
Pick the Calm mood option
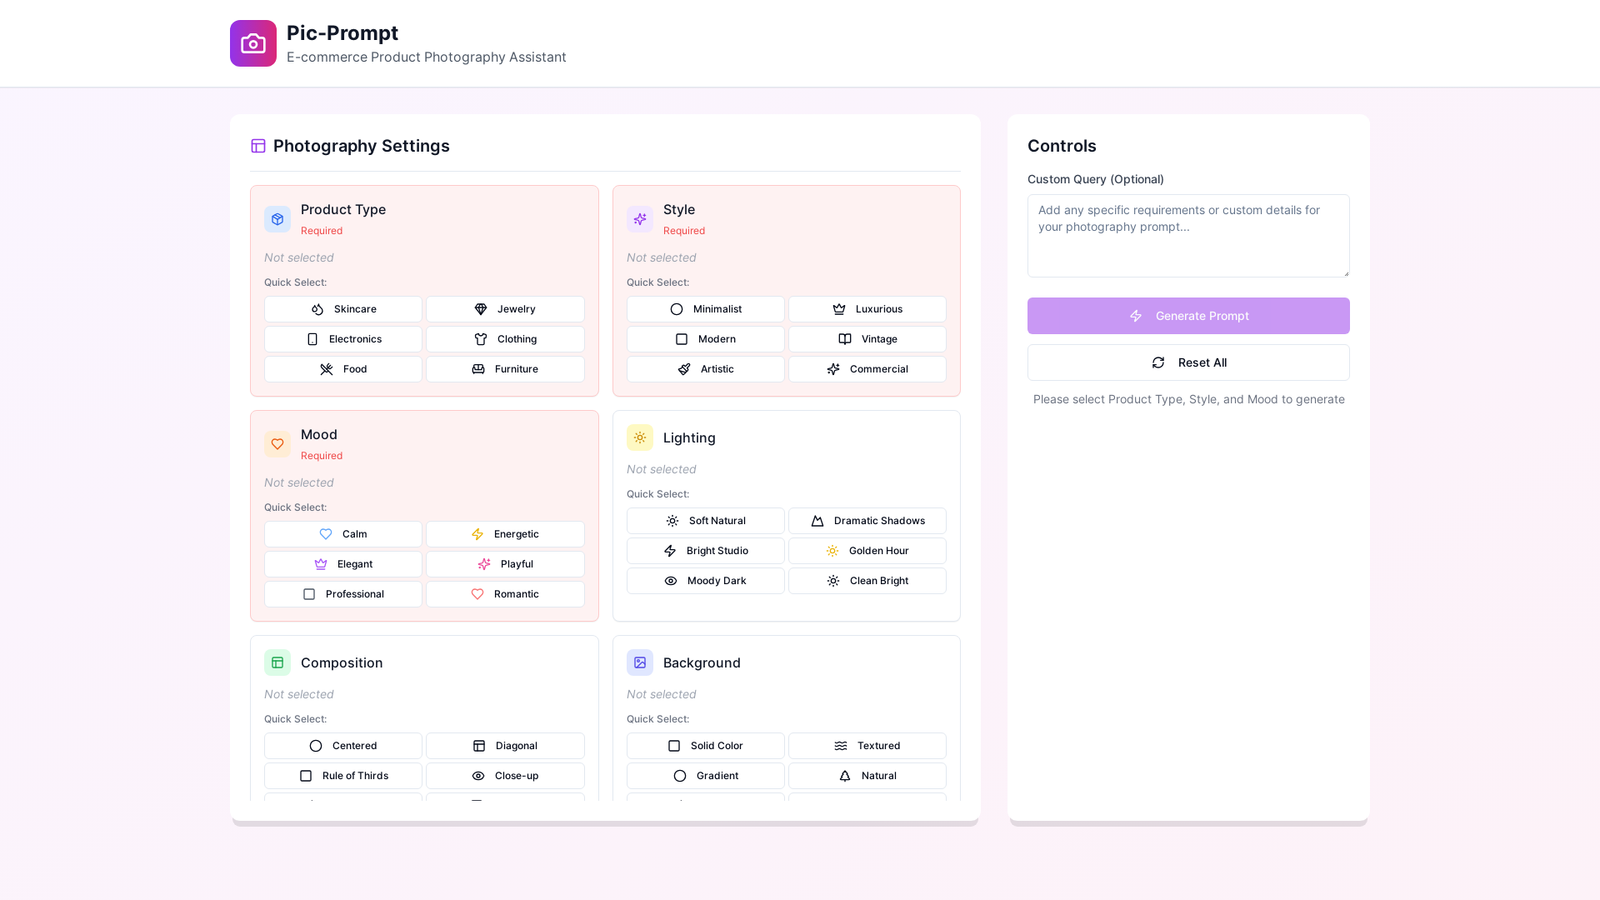(343, 534)
